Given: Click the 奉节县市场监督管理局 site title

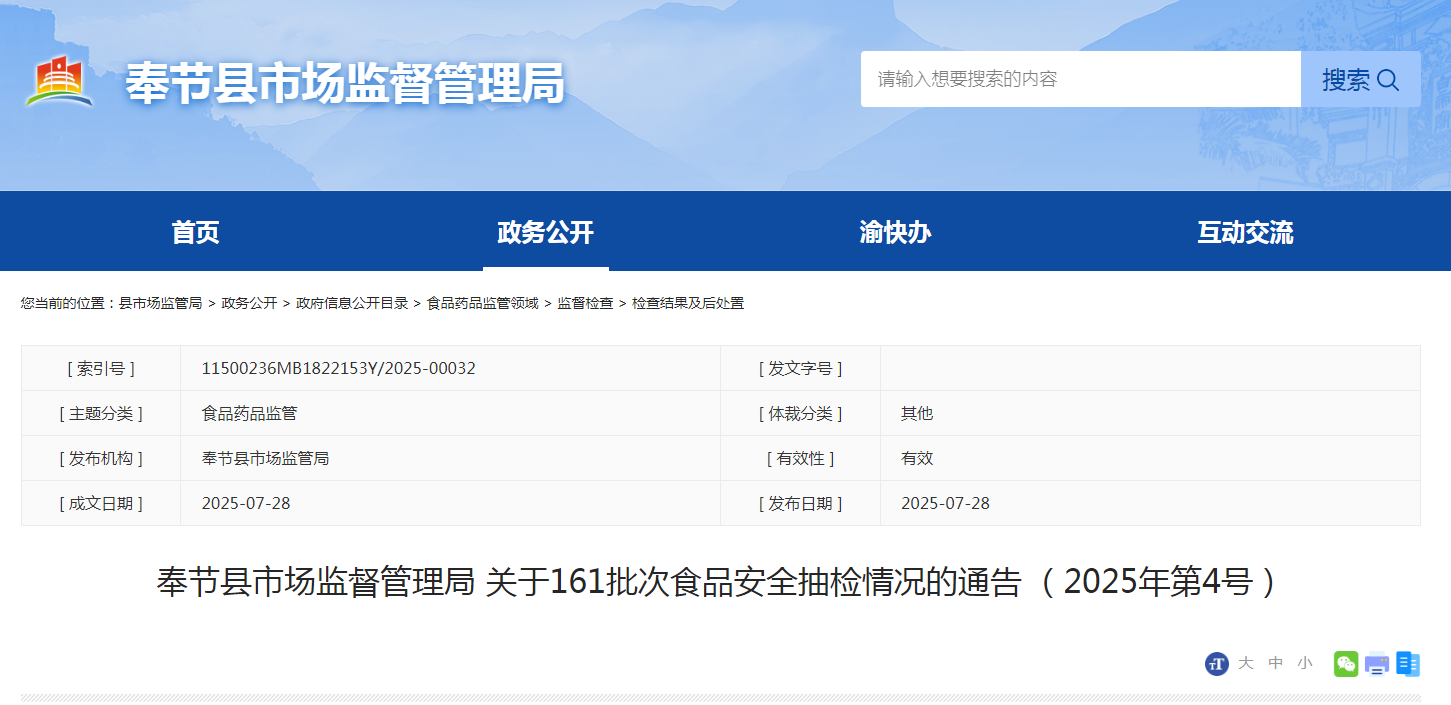Looking at the screenshot, I should 345,83.
